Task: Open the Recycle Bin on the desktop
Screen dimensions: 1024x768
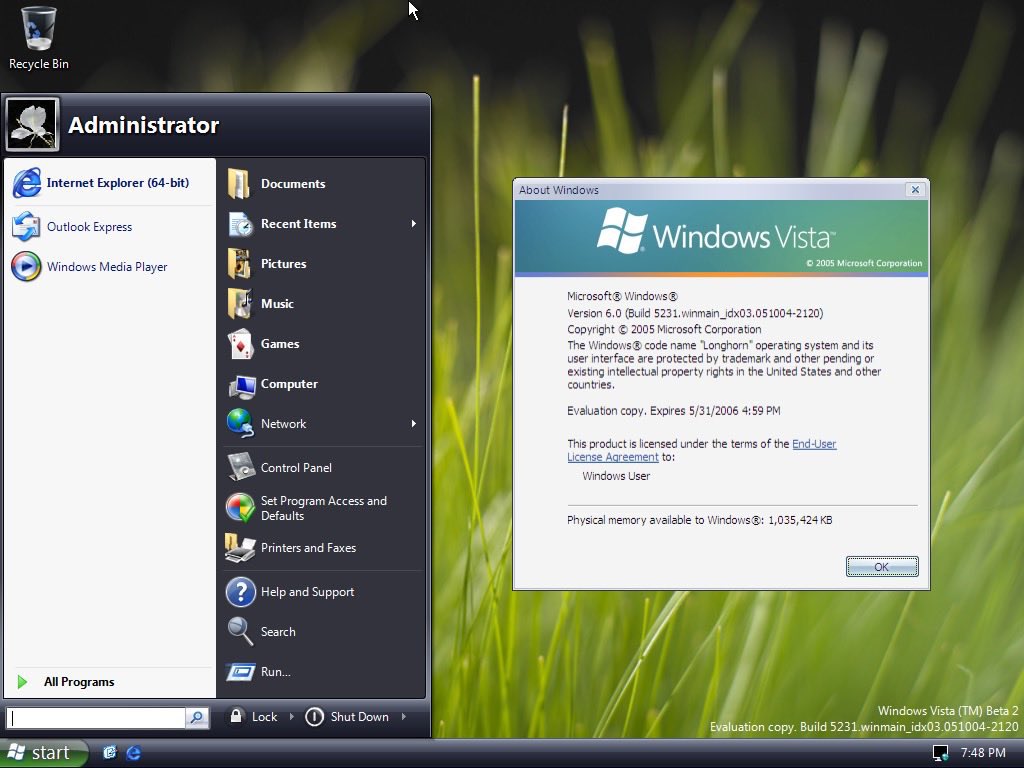Action: click(x=37, y=30)
